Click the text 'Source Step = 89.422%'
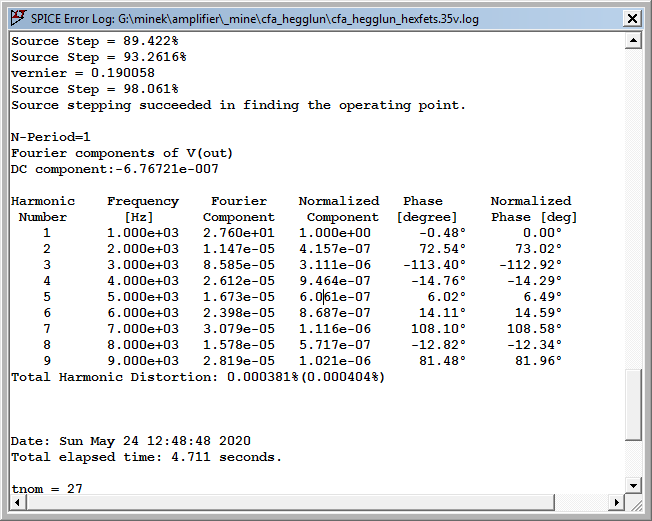 point(95,41)
